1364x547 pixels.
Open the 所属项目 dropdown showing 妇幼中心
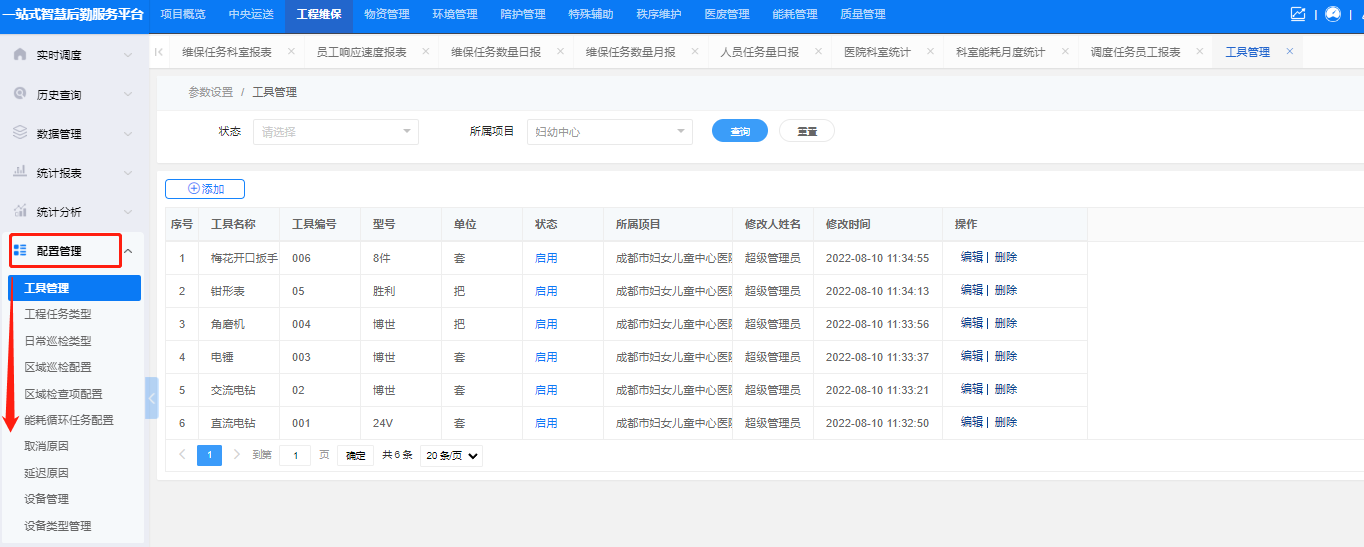click(610, 131)
